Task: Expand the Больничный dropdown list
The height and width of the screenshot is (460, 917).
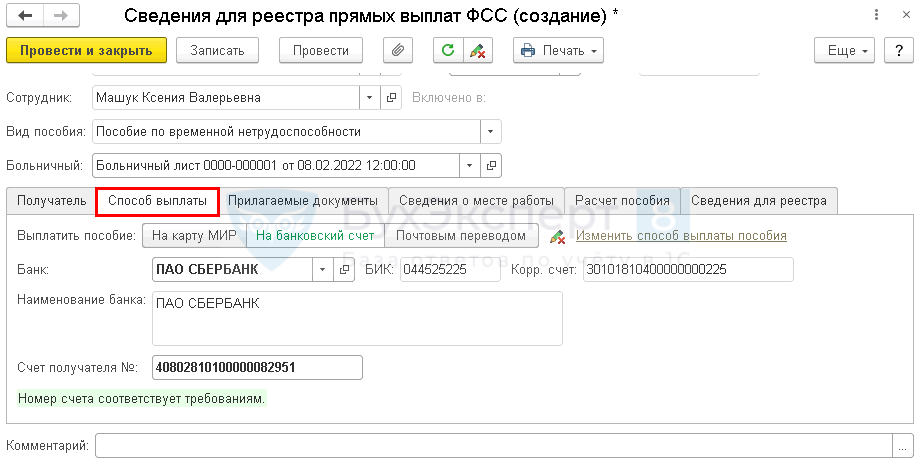Action: point(470,165)
